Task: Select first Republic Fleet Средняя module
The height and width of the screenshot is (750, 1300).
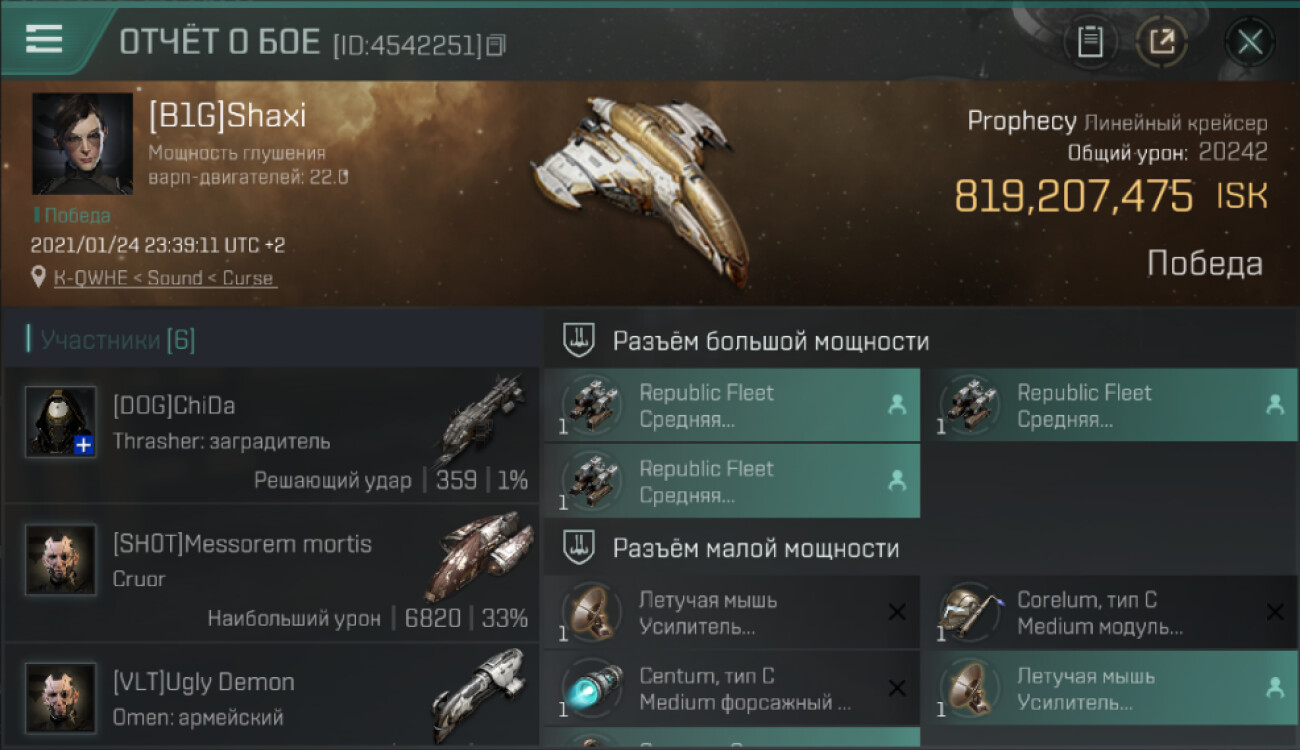Action: 732,405
